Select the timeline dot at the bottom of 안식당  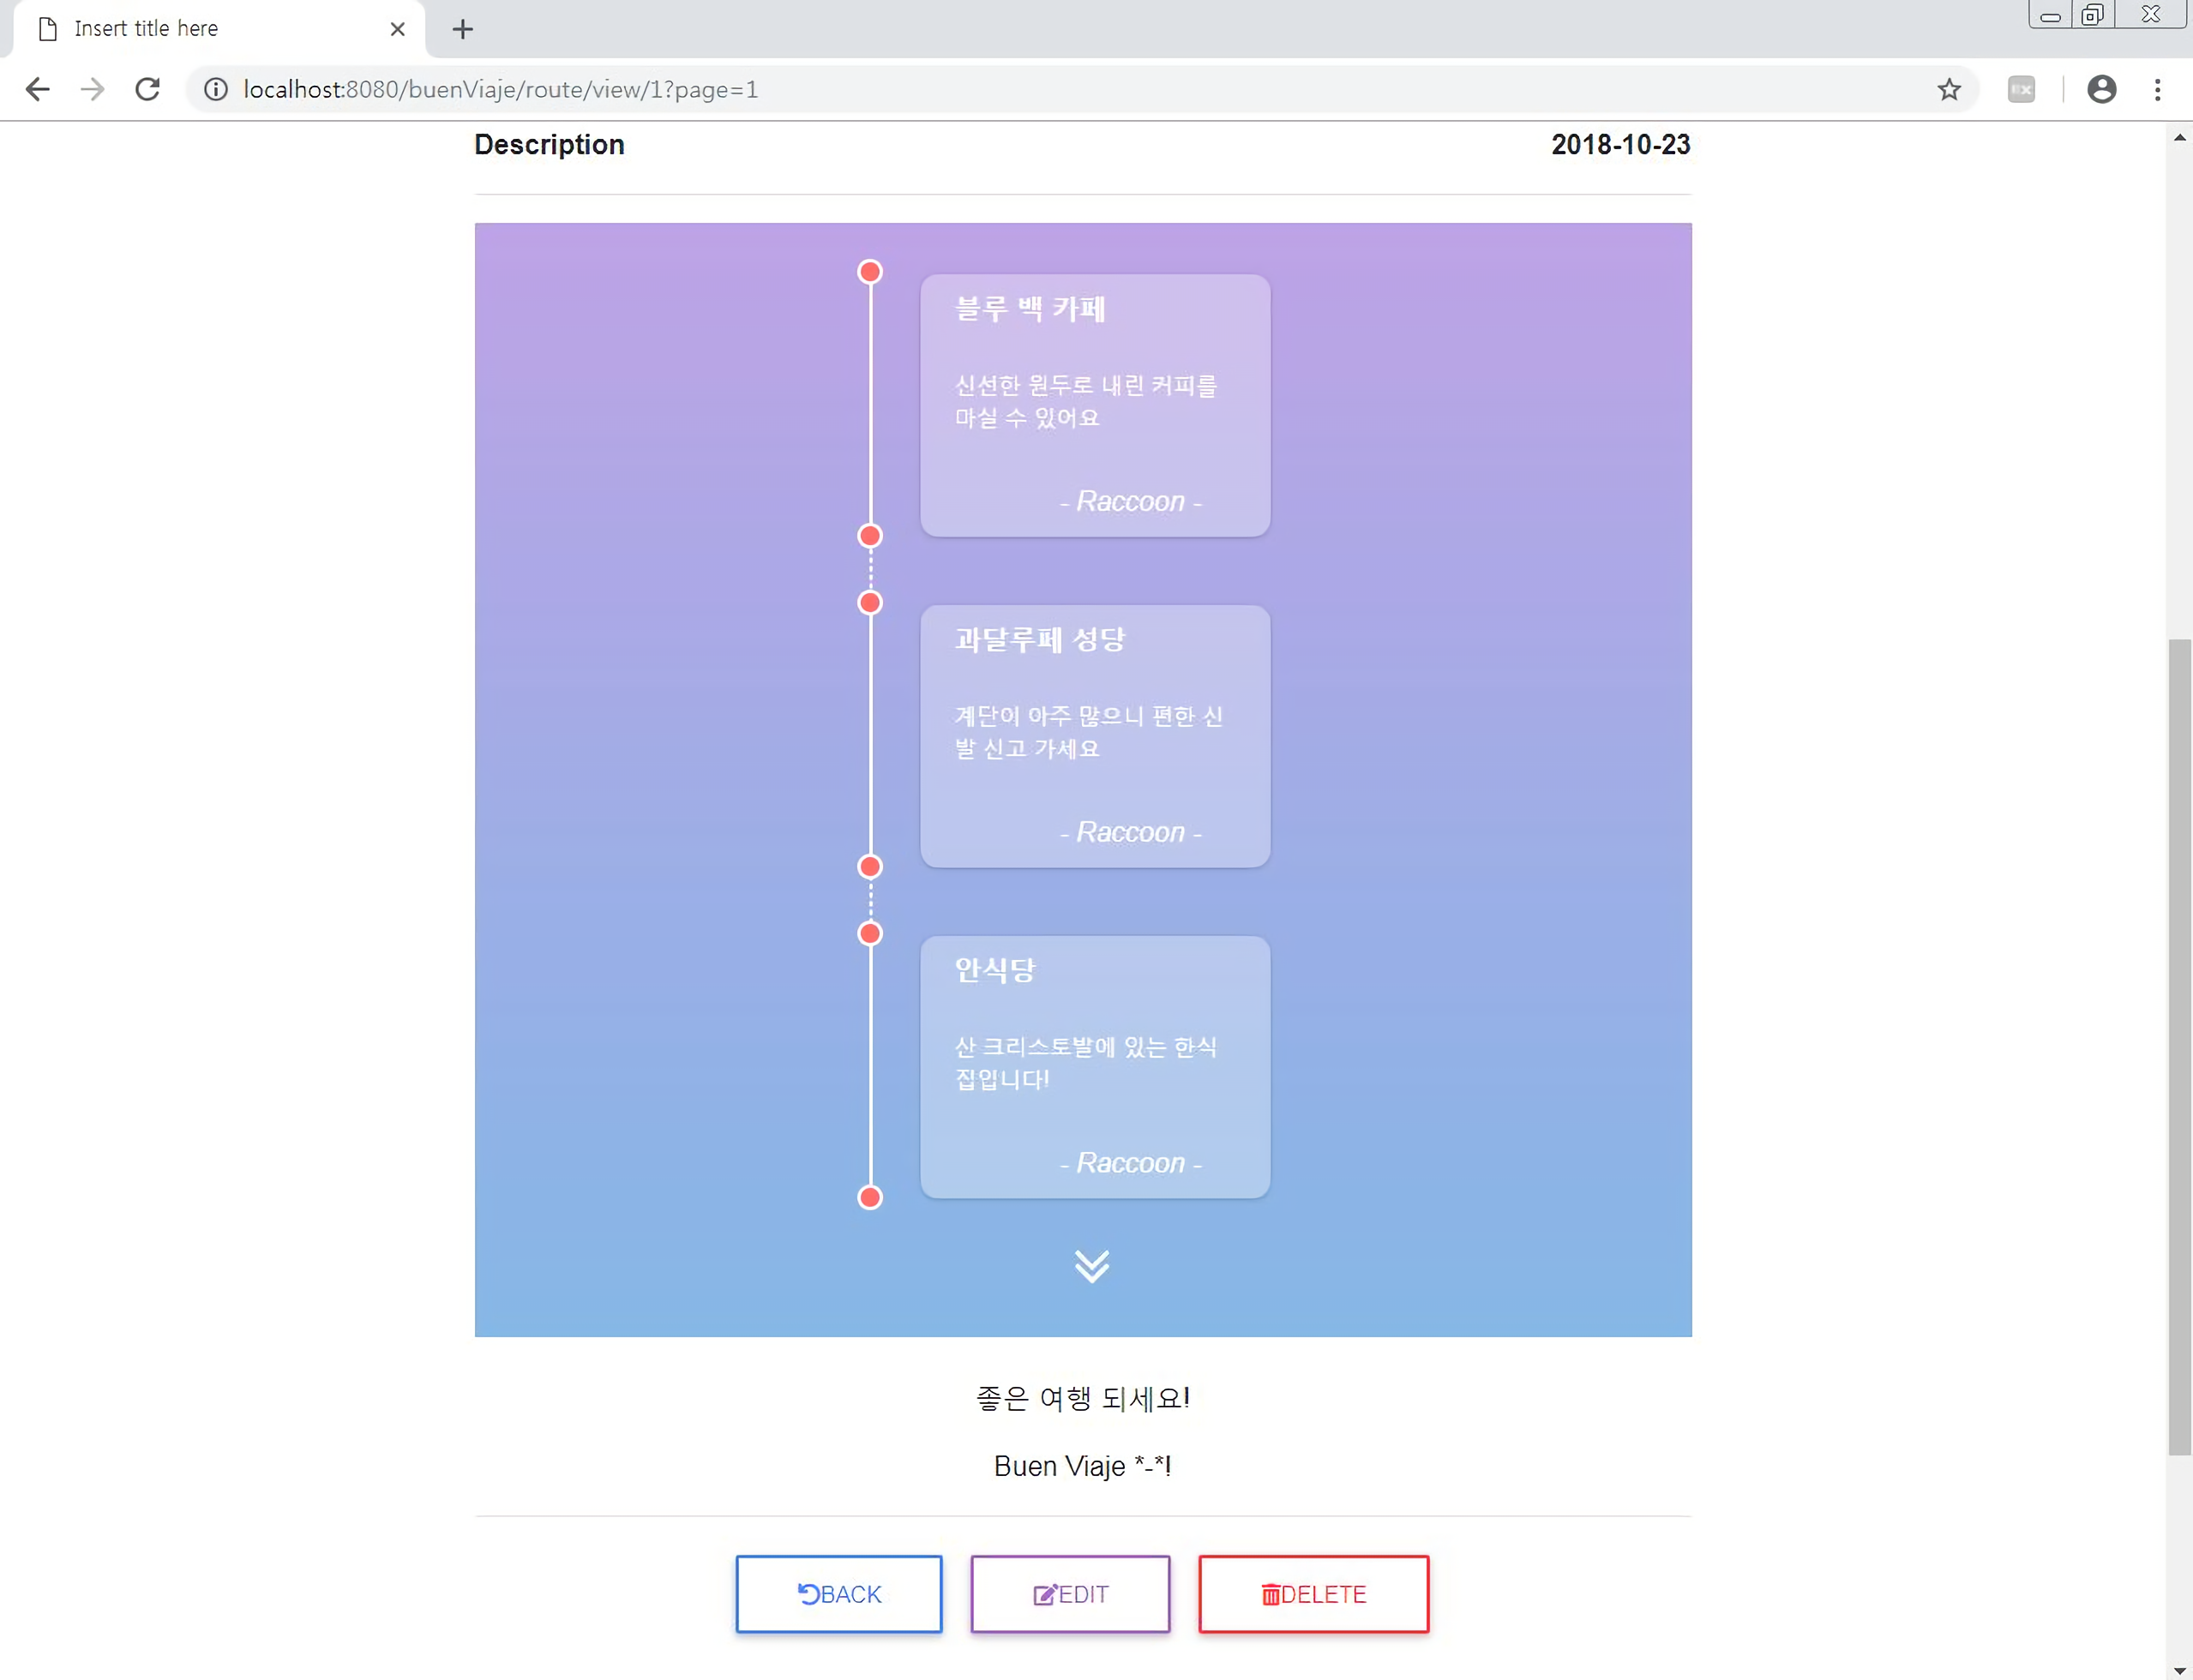(870, 1198)
